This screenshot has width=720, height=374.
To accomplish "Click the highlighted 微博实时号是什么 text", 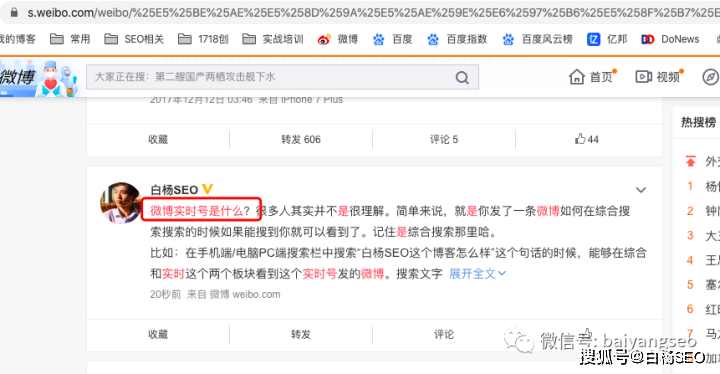I will pyautogui.click(x=196, y=211).
